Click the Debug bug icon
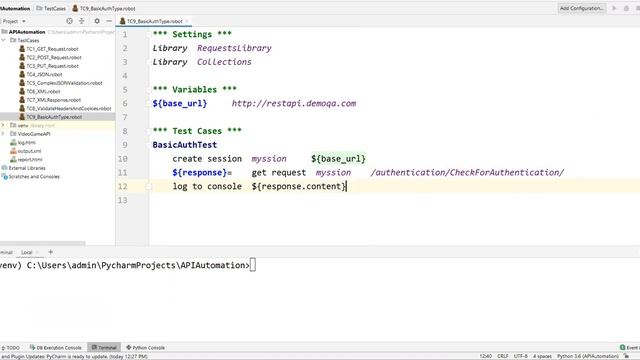640x360 pixels. click(626, 8)
